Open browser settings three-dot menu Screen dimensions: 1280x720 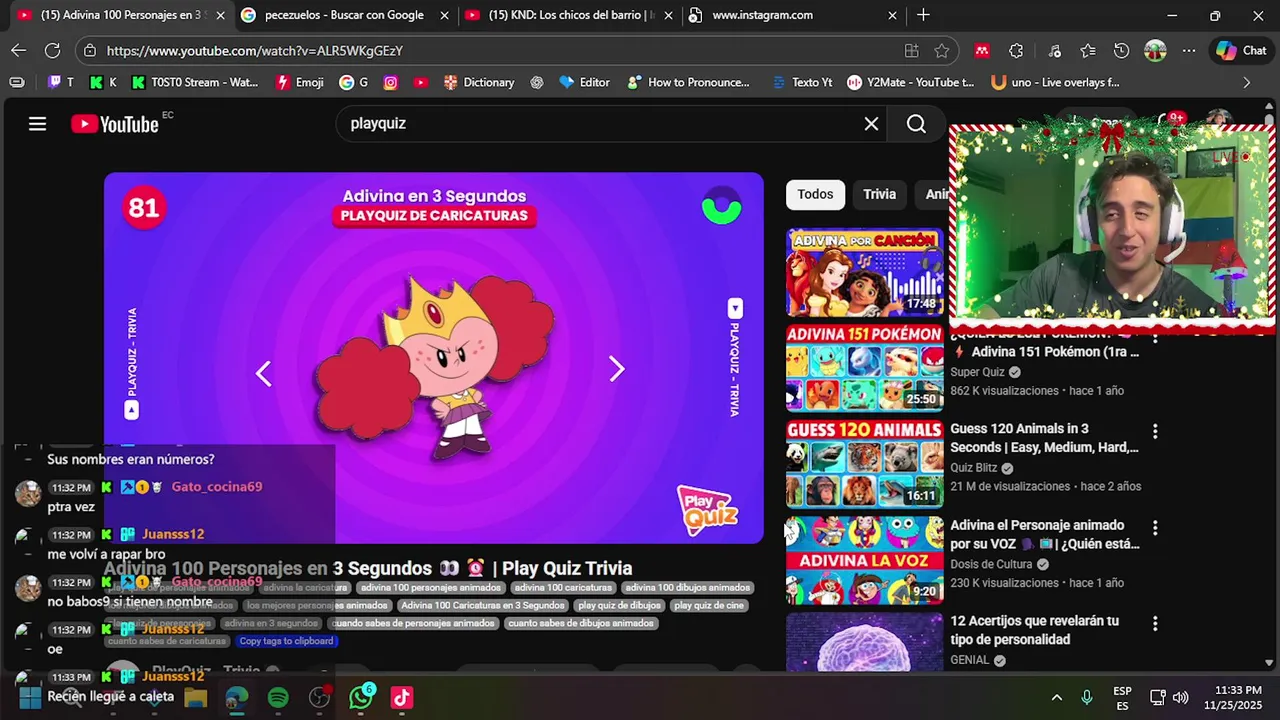click(1189, 51)
